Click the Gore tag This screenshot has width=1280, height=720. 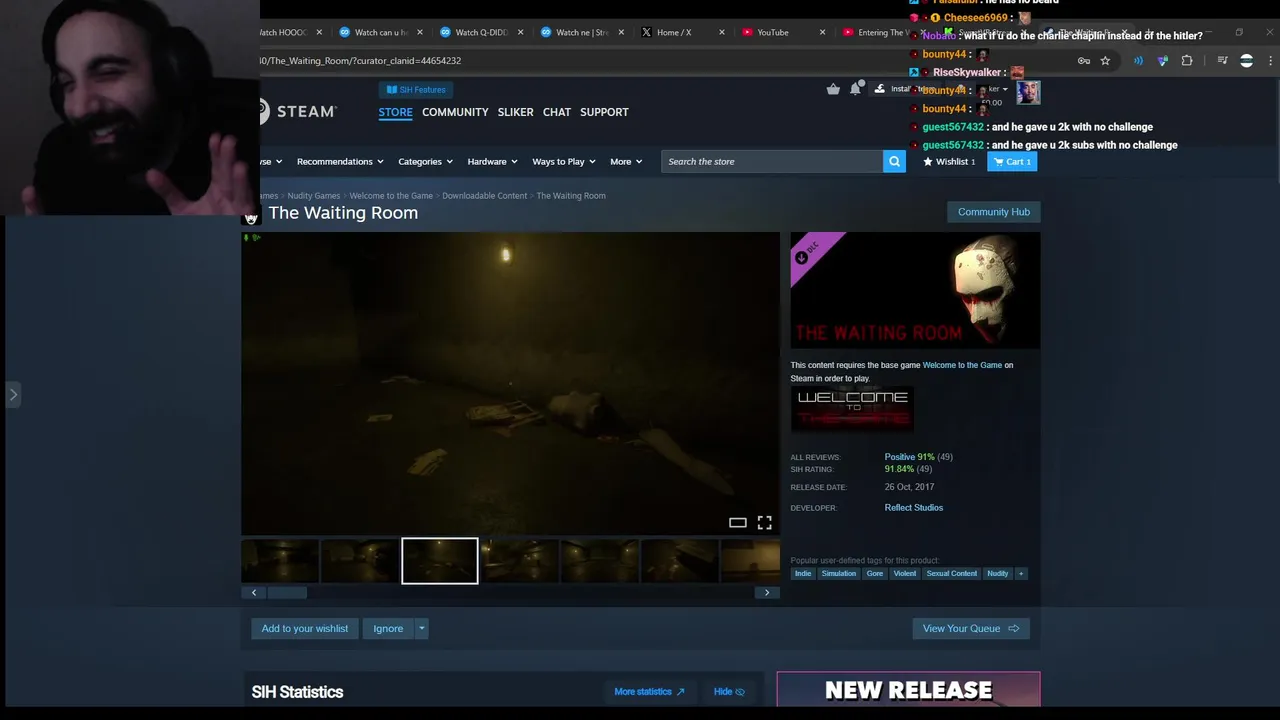875,573
